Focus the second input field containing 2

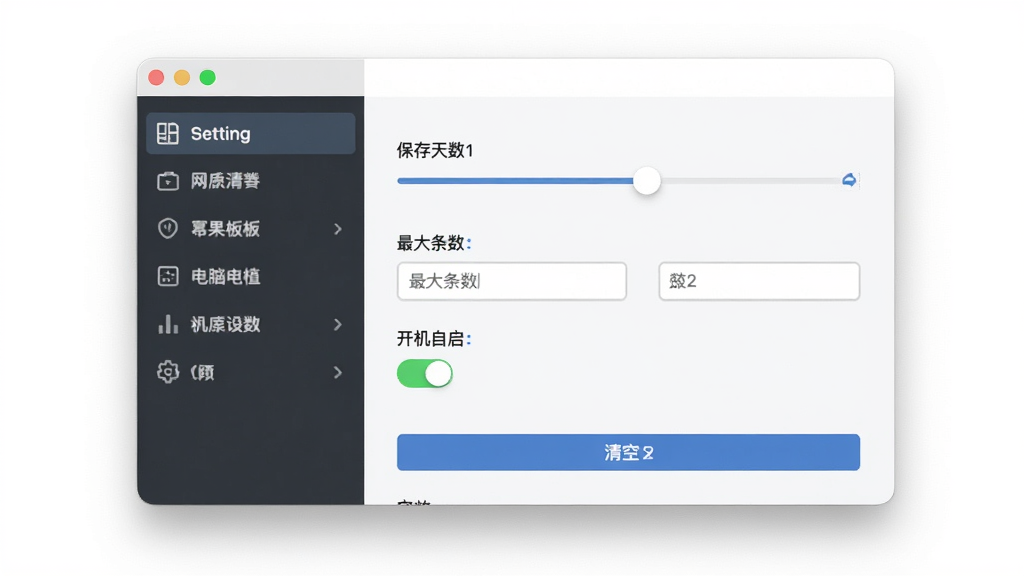click(x=759, y=281)
